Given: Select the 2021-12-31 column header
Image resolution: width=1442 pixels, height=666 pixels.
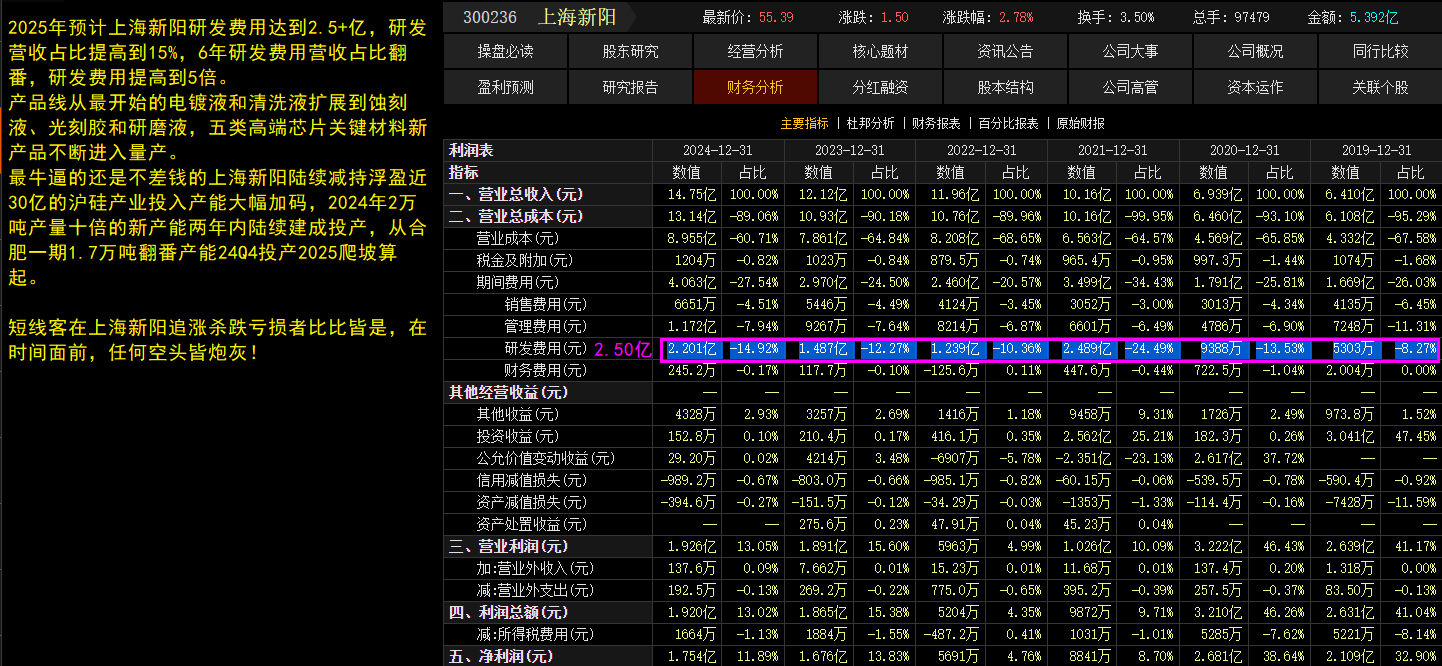Looking at the screenshot, I should tap(1113, 150).
